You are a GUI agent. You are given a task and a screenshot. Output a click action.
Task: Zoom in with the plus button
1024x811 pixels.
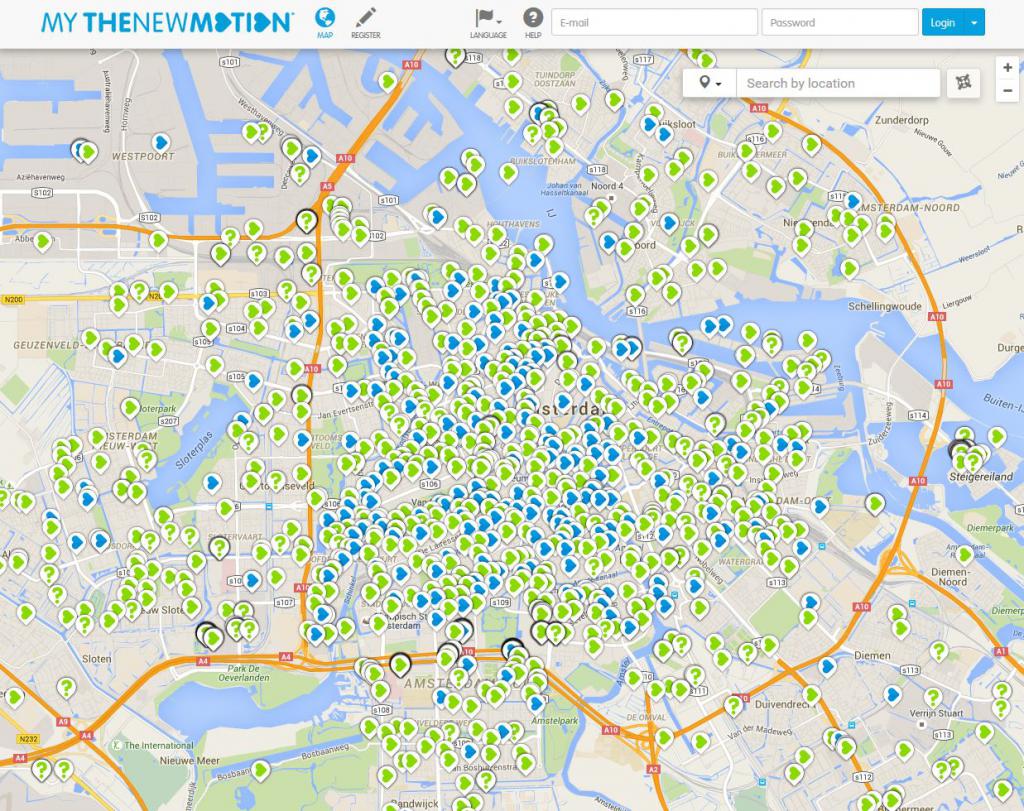click(x=1008, y=67)
